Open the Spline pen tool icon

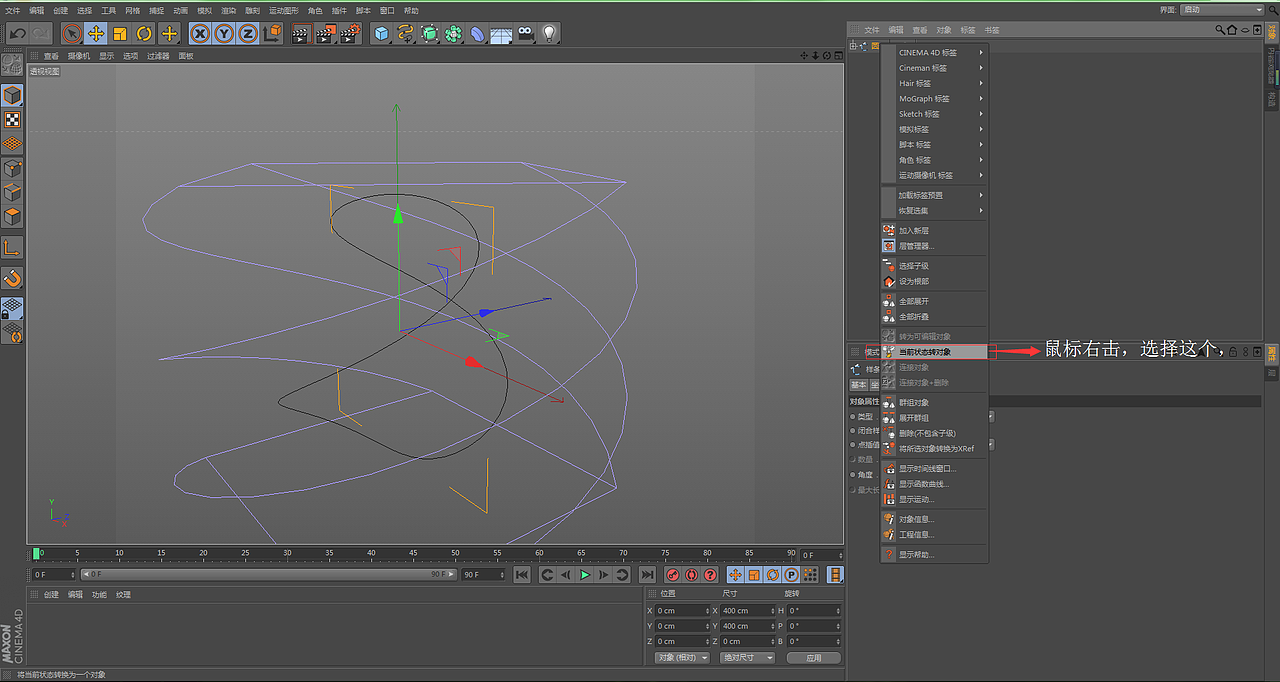click(405, 33)
